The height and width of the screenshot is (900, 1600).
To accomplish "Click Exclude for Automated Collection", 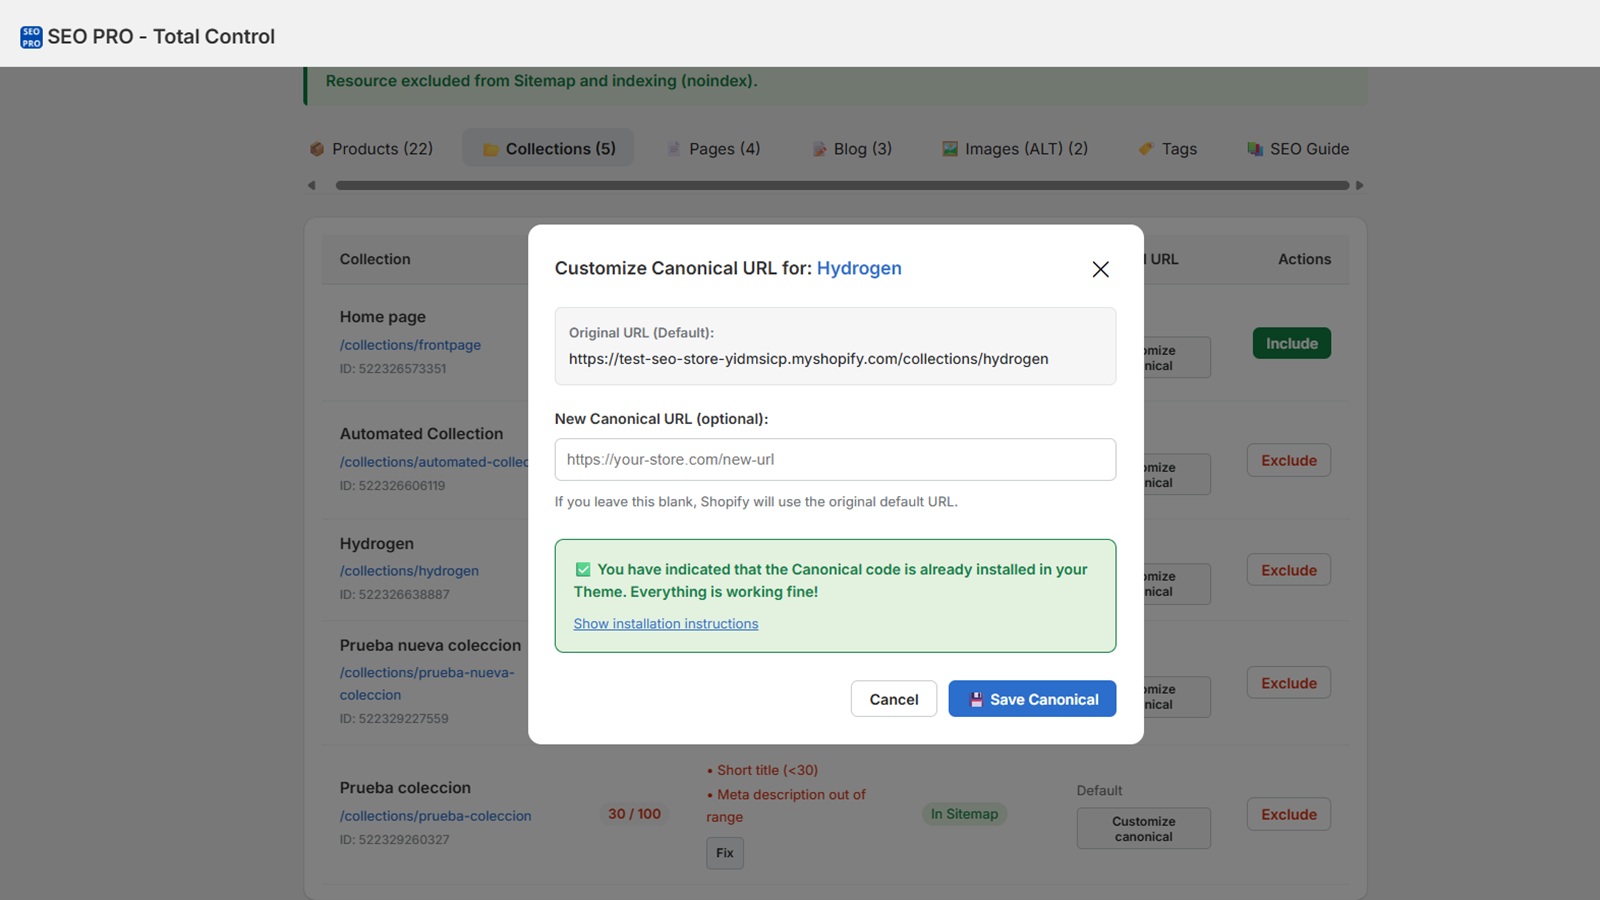I will click(x=1289, y=460).
